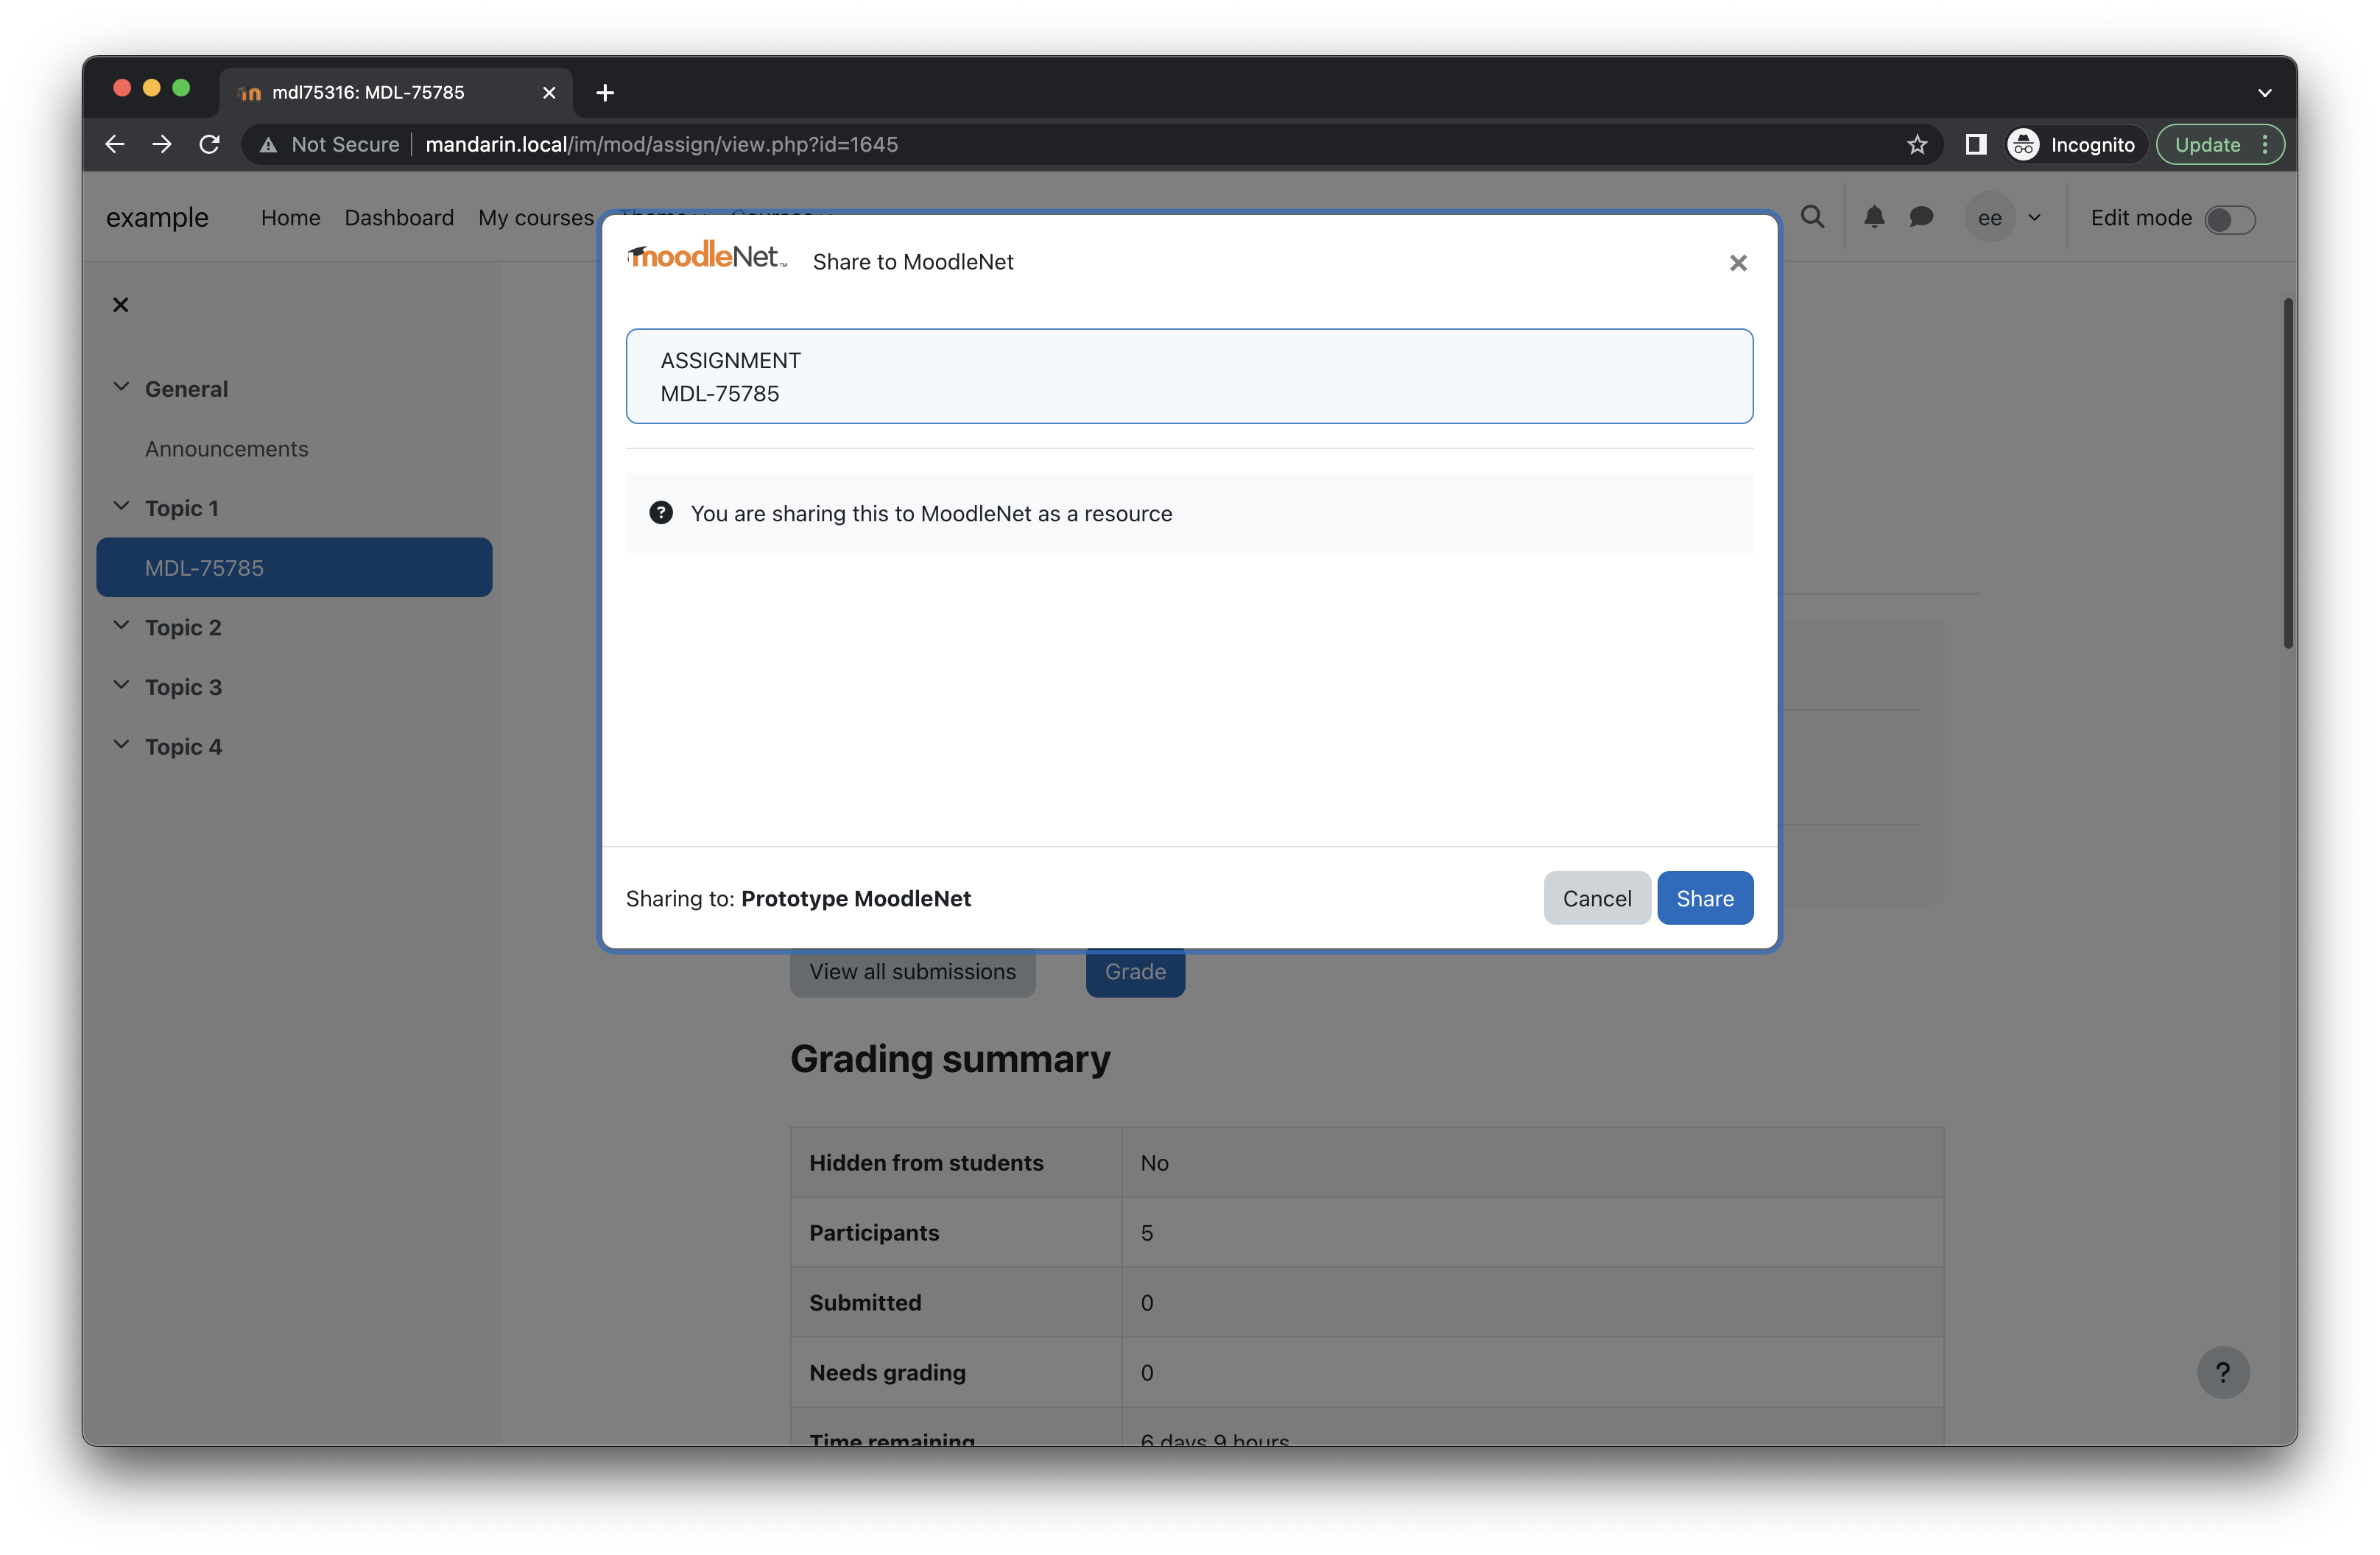The image size is (2380, 1555).
Task: Click browser forward arrow
Action: coord(162,144)
